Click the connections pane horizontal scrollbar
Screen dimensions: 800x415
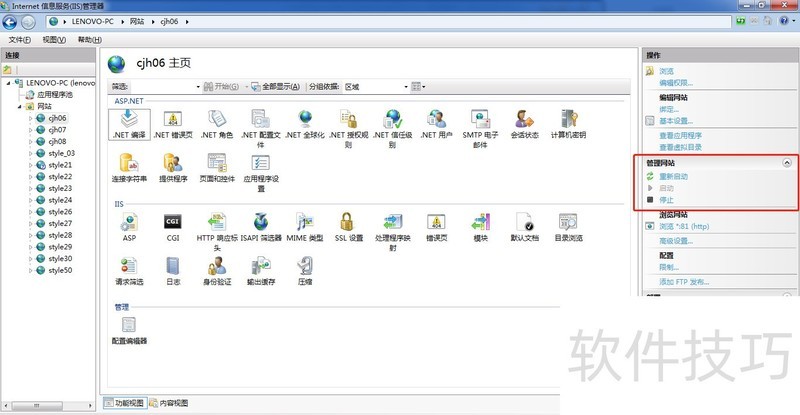(x=47, y=406)
